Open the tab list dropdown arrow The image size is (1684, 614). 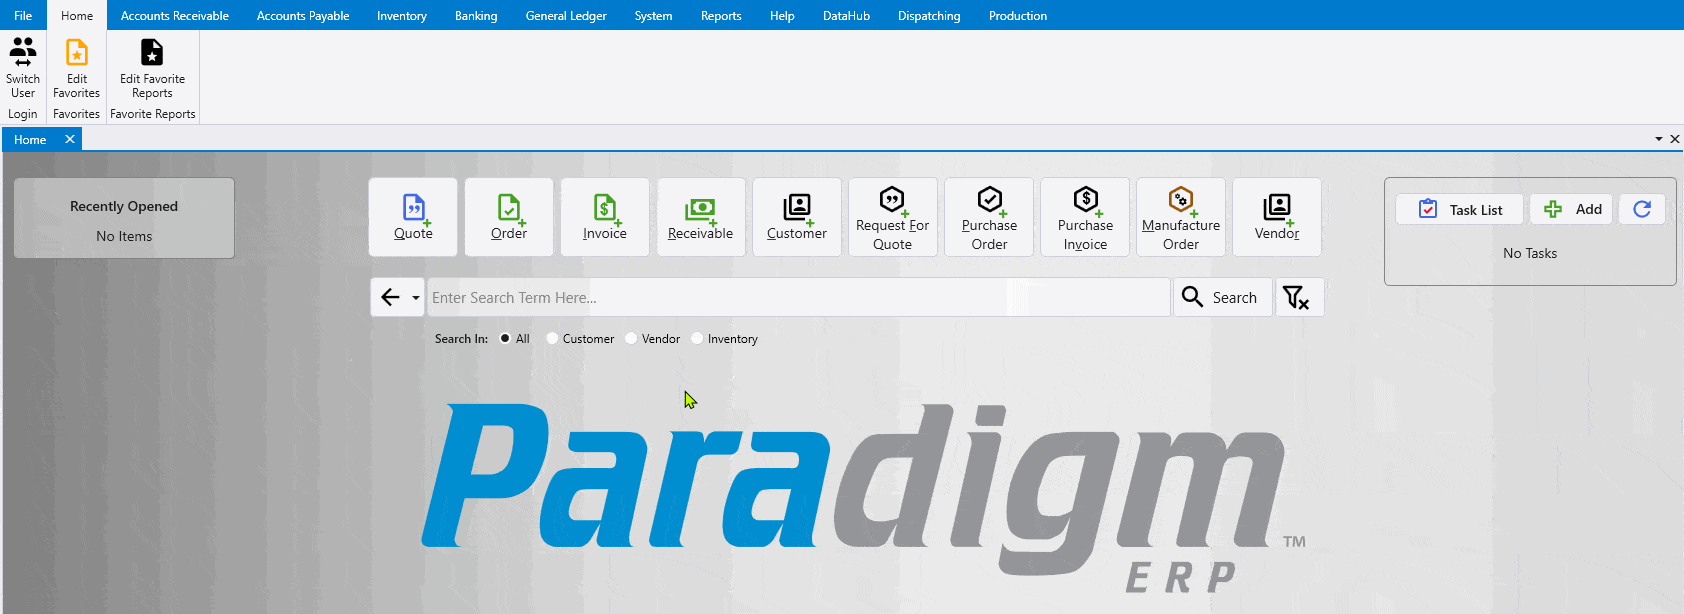(x=1658, y=139)
